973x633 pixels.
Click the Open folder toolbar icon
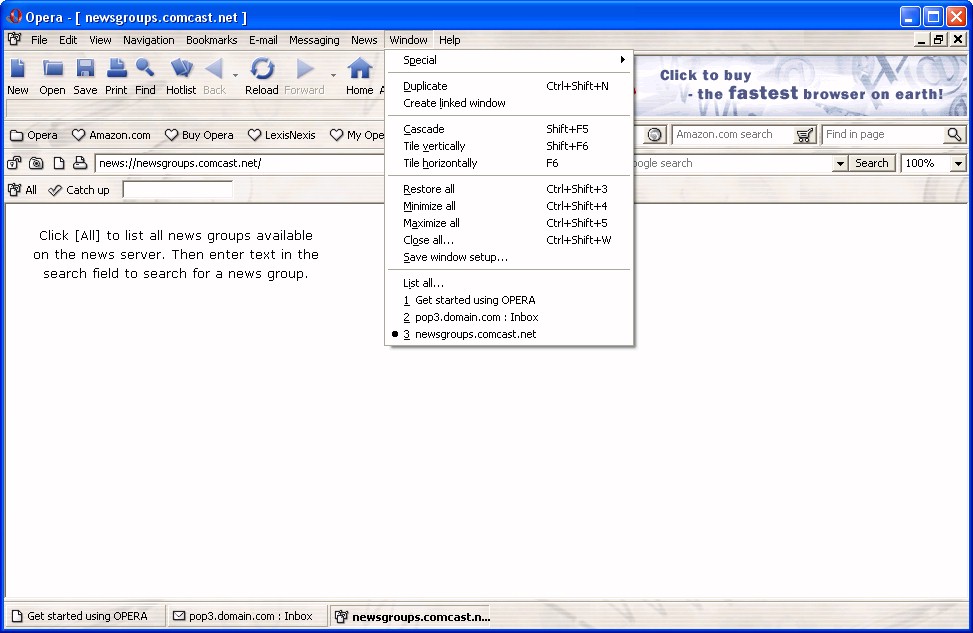(x=53, y=69)
